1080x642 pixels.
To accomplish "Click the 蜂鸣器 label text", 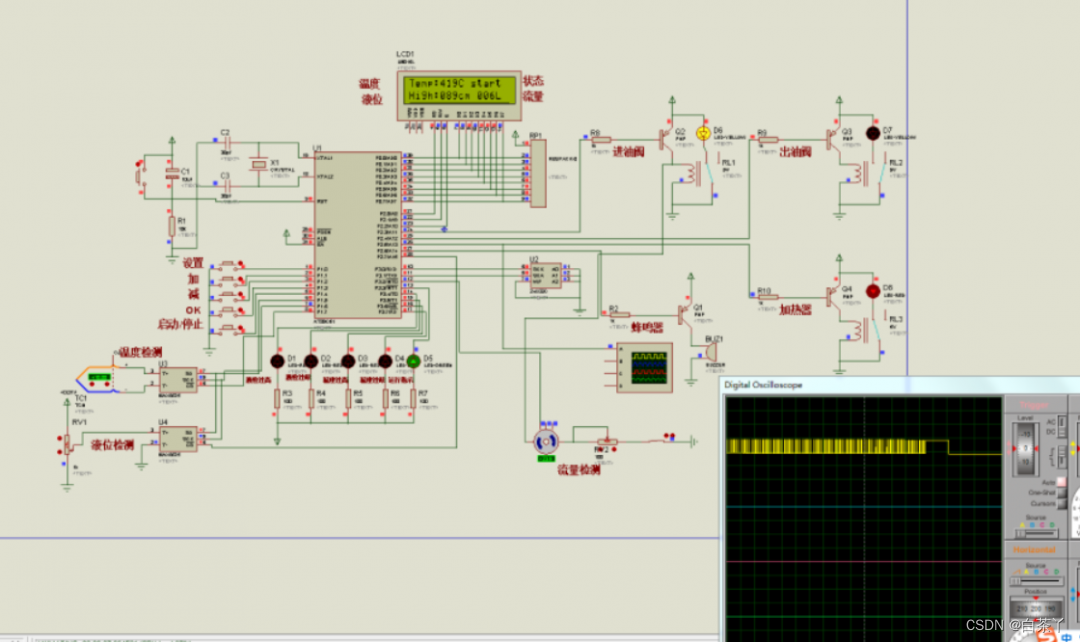I will [647, 327].
